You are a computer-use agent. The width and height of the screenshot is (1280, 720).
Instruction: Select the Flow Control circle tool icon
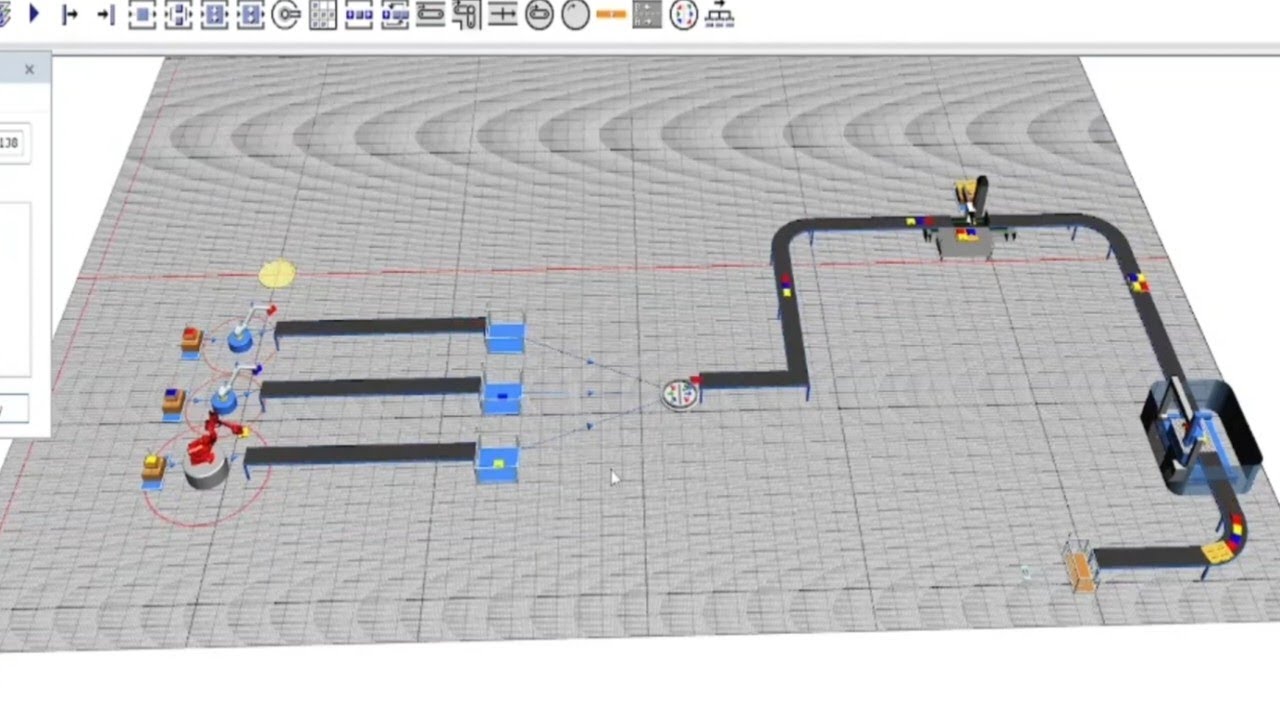coord(683,14)
